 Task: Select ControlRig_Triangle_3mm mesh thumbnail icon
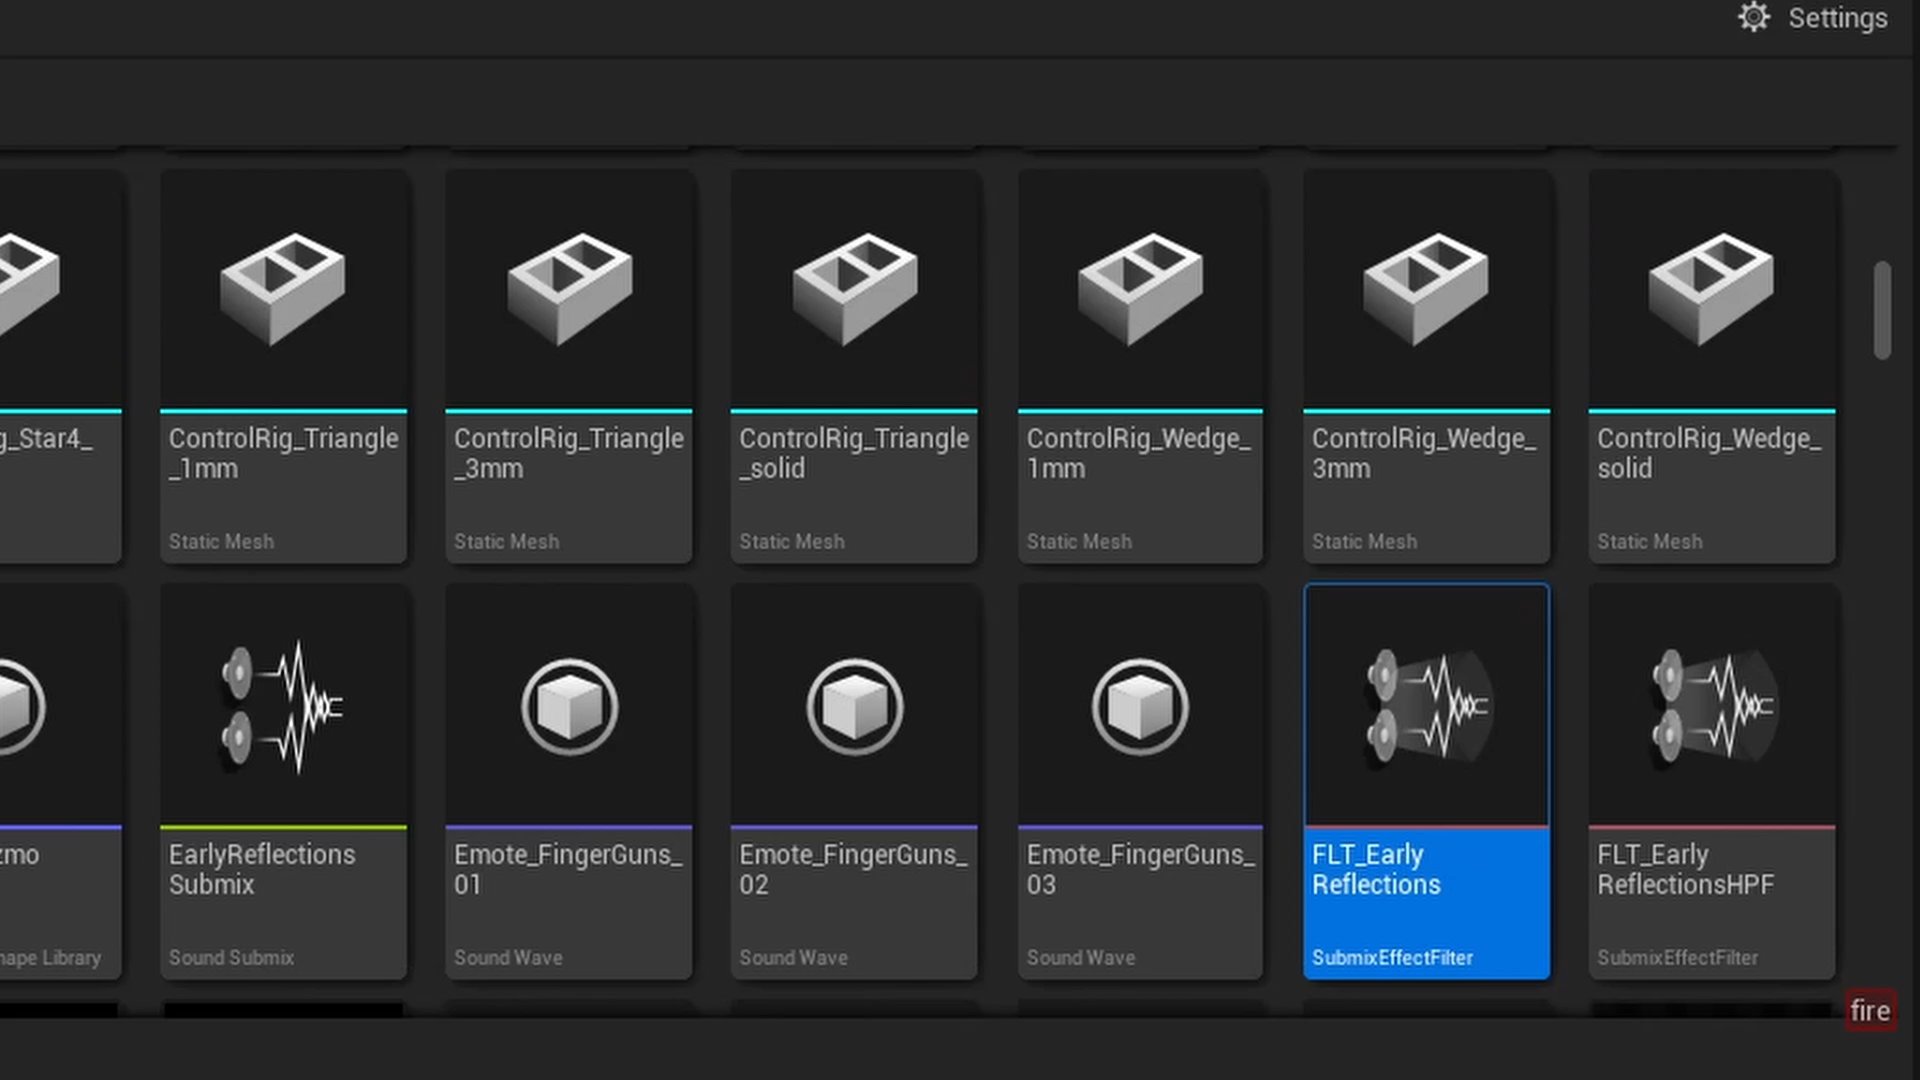(569, 289)
